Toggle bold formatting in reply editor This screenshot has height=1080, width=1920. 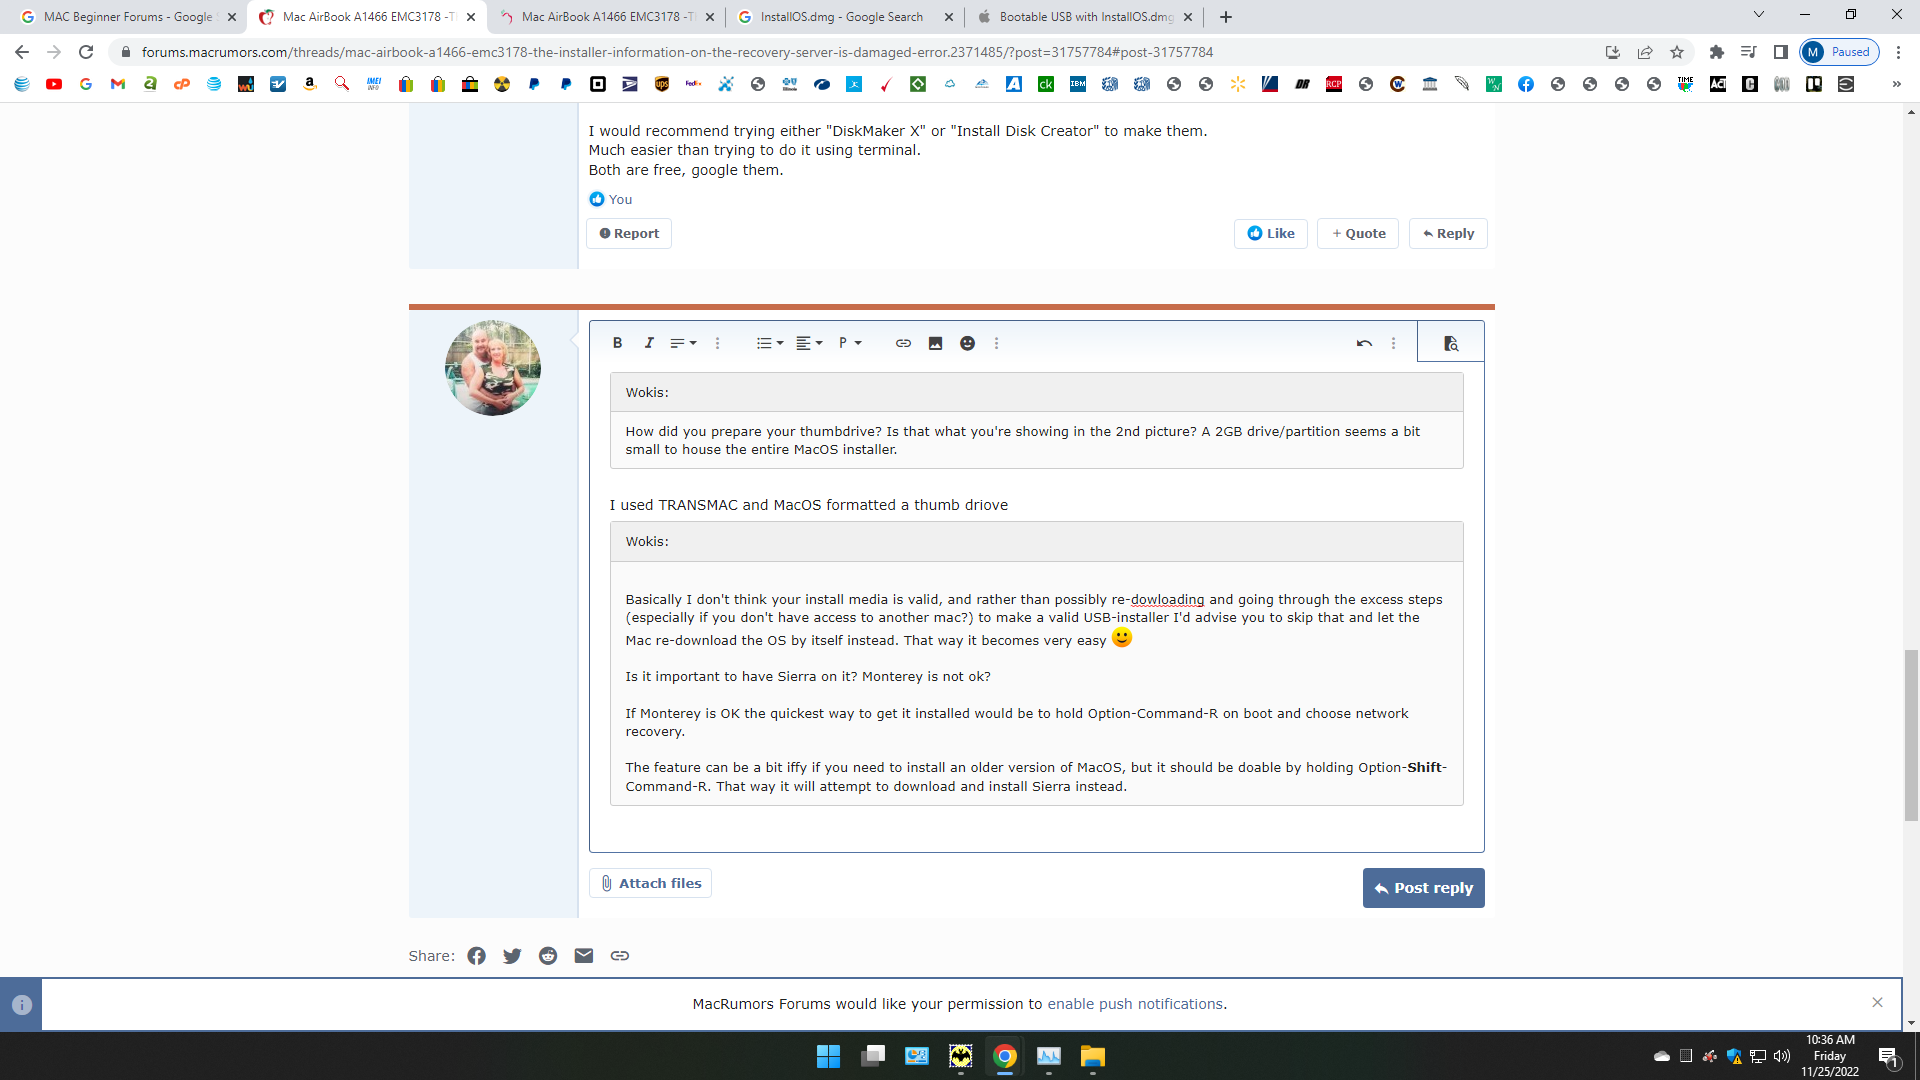[x=617, y=343]
